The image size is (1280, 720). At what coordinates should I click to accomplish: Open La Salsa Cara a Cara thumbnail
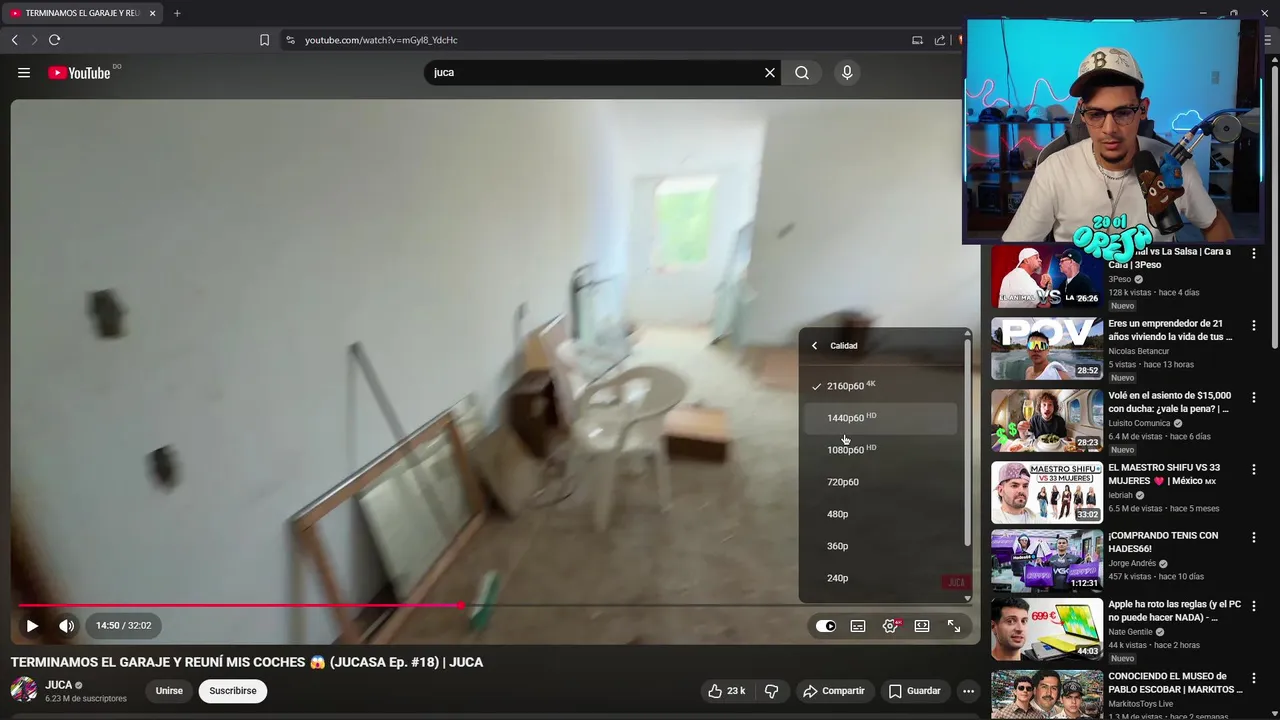(x=1047, y=277)
